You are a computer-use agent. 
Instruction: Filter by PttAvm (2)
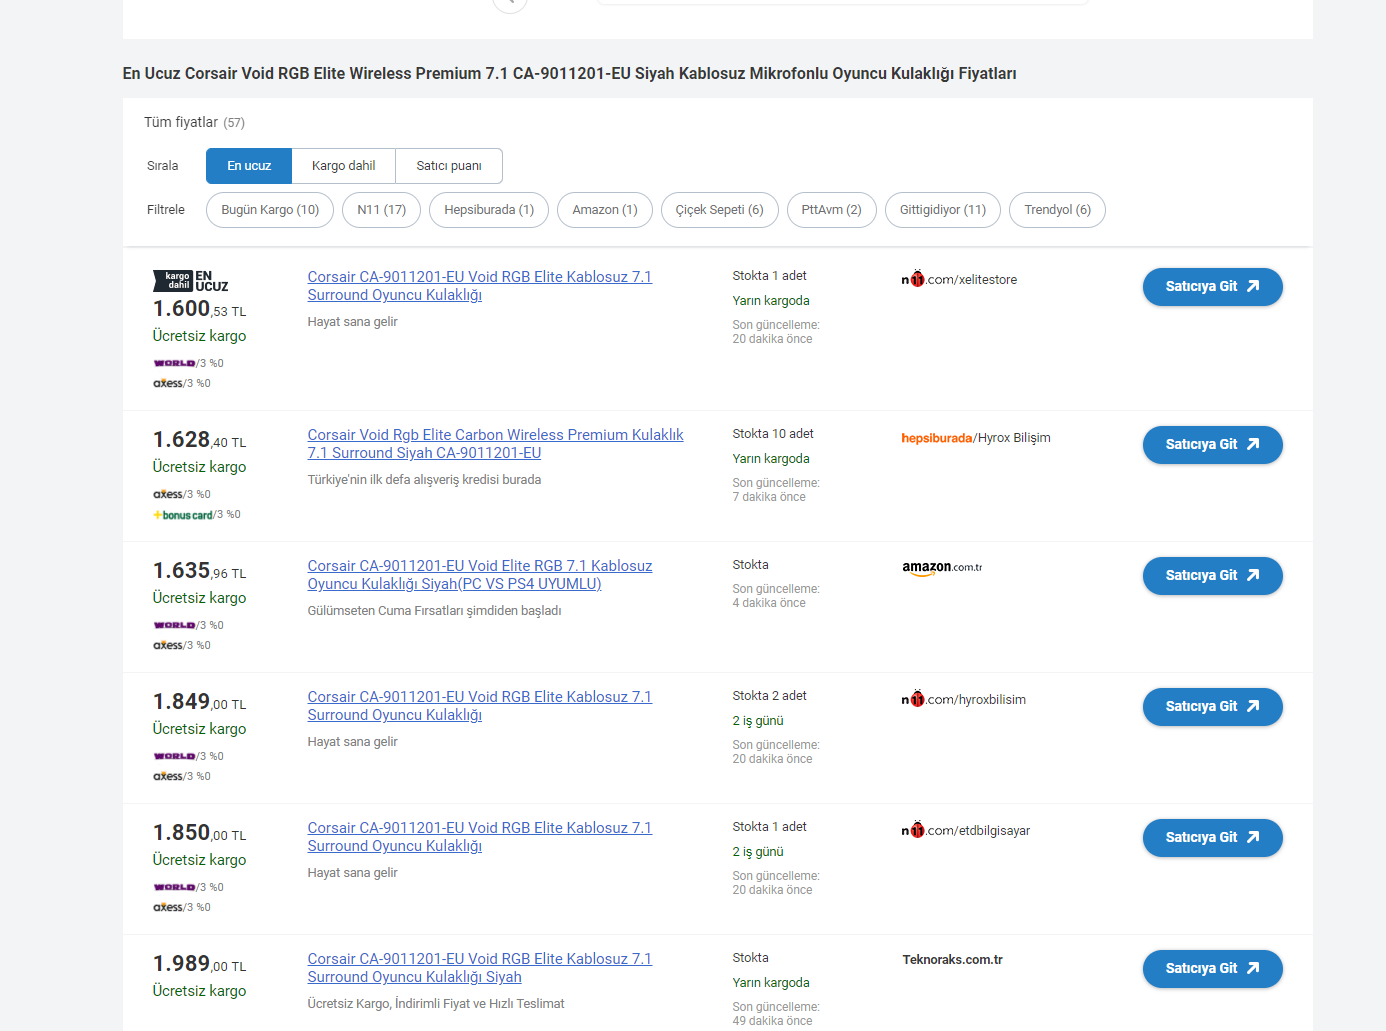click(x=832, y=210)
